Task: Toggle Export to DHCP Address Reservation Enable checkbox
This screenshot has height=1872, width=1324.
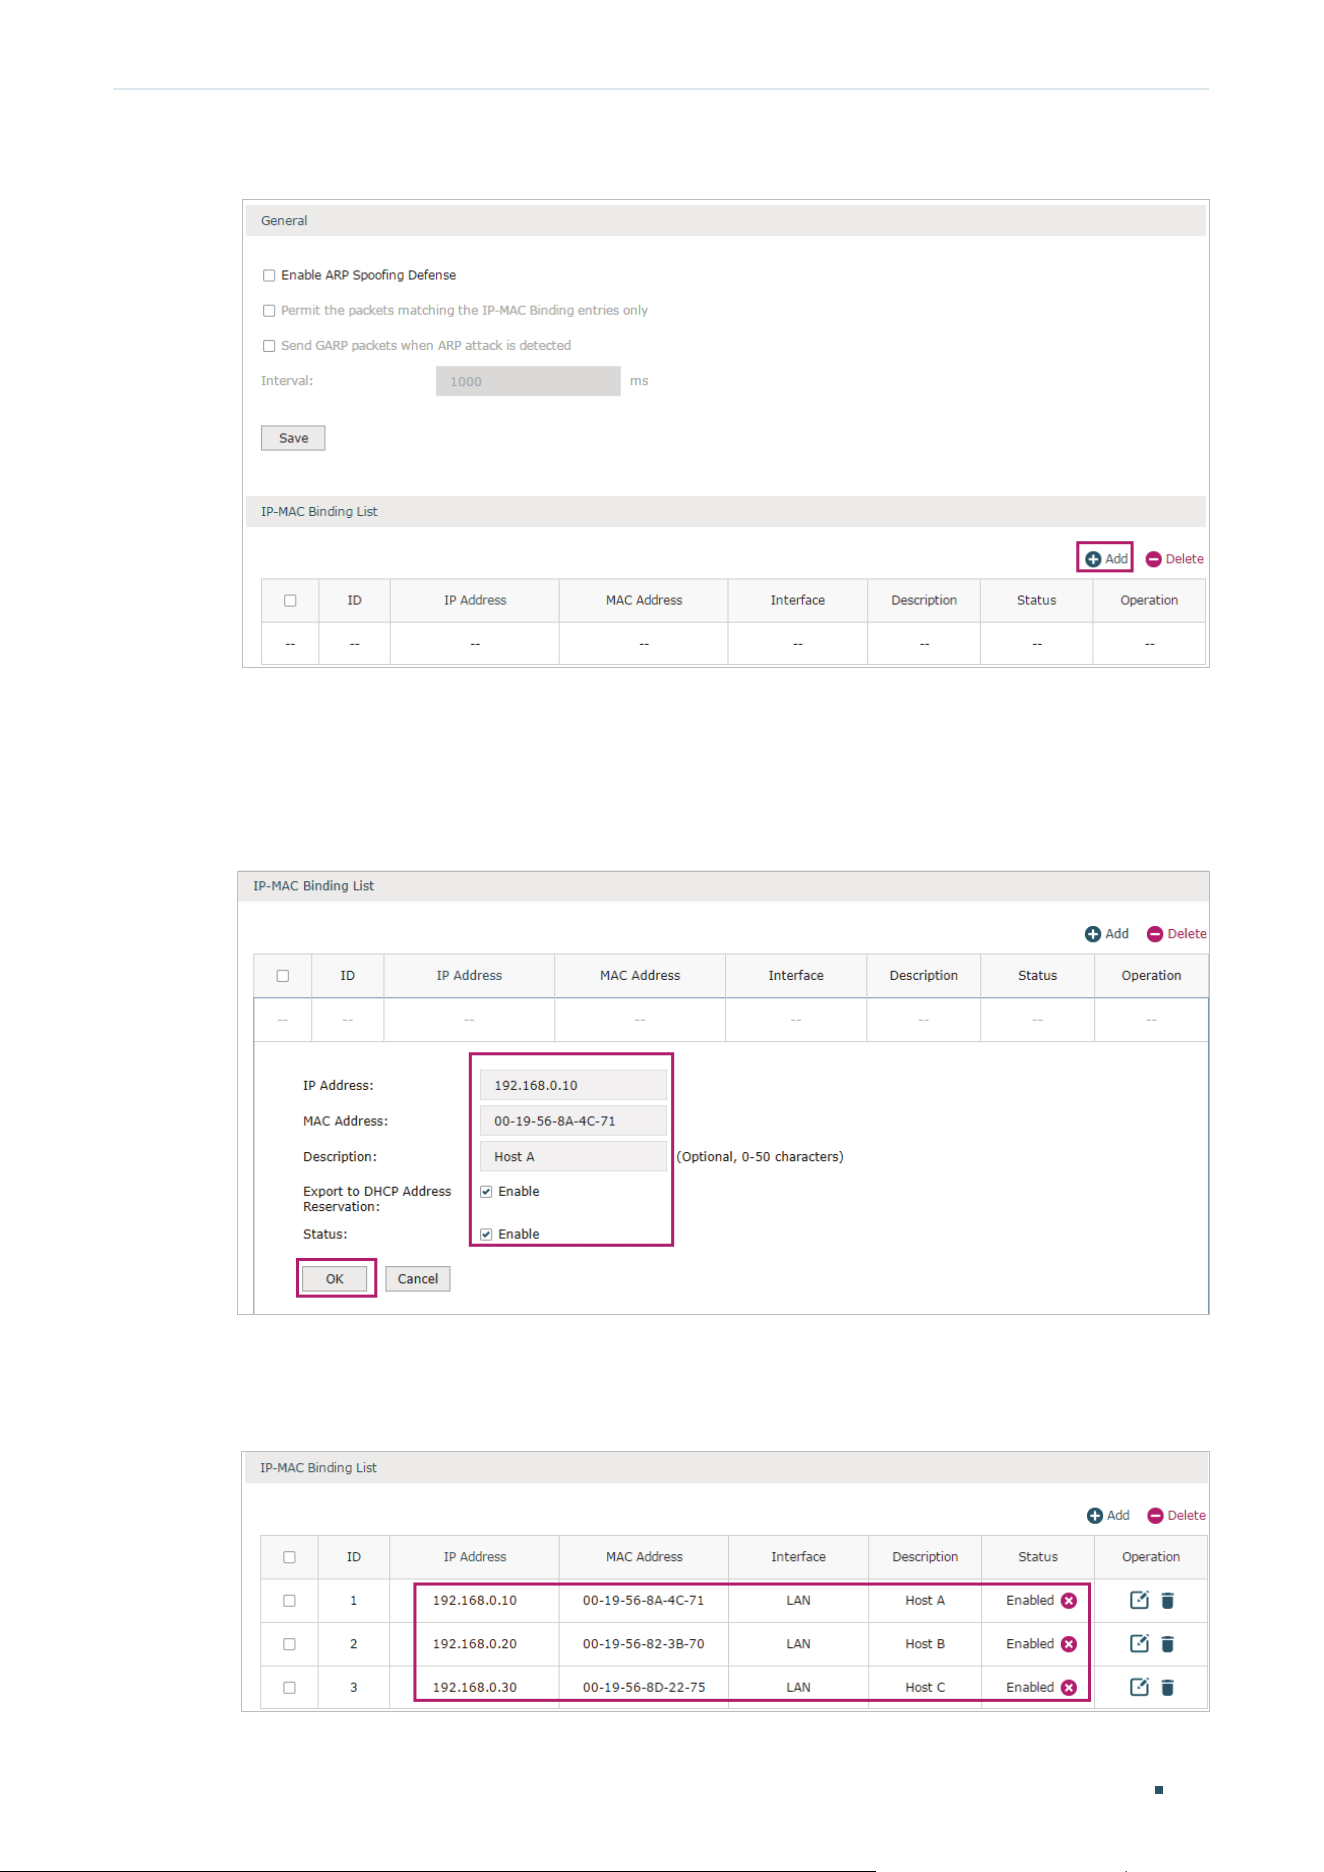Action: pos(486,1192)
